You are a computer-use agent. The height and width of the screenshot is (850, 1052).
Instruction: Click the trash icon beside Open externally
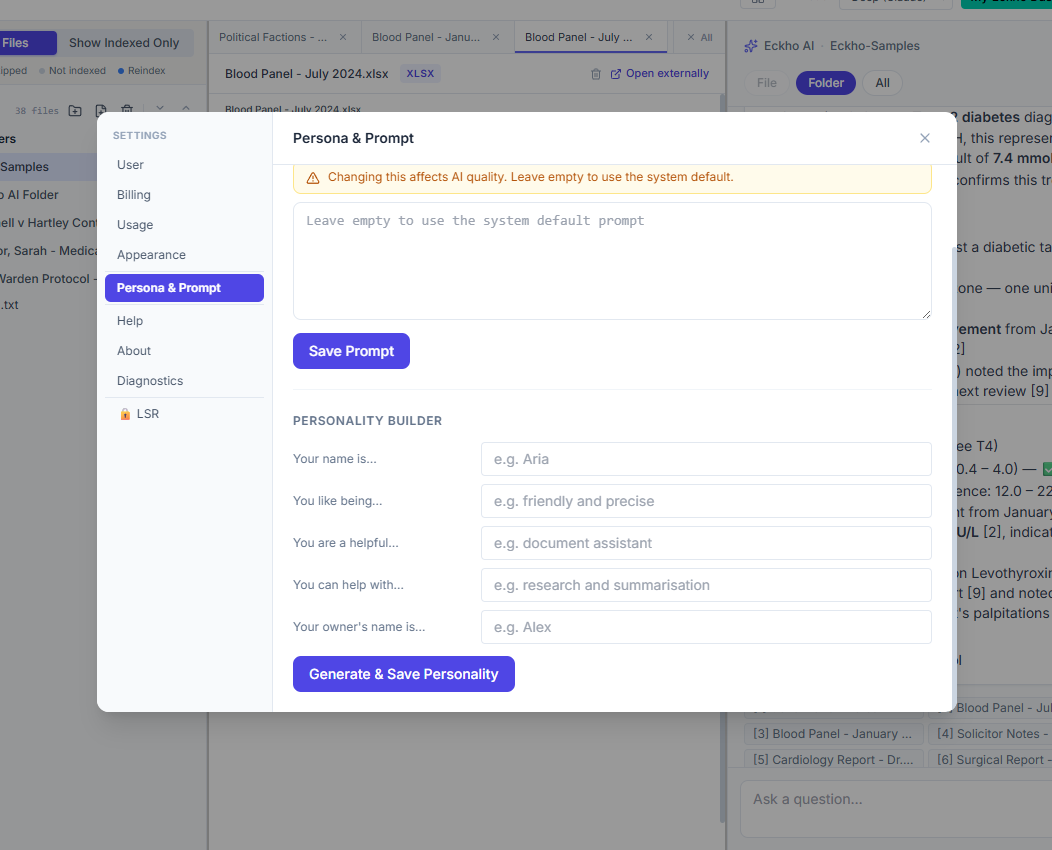[x=596, y=74]
